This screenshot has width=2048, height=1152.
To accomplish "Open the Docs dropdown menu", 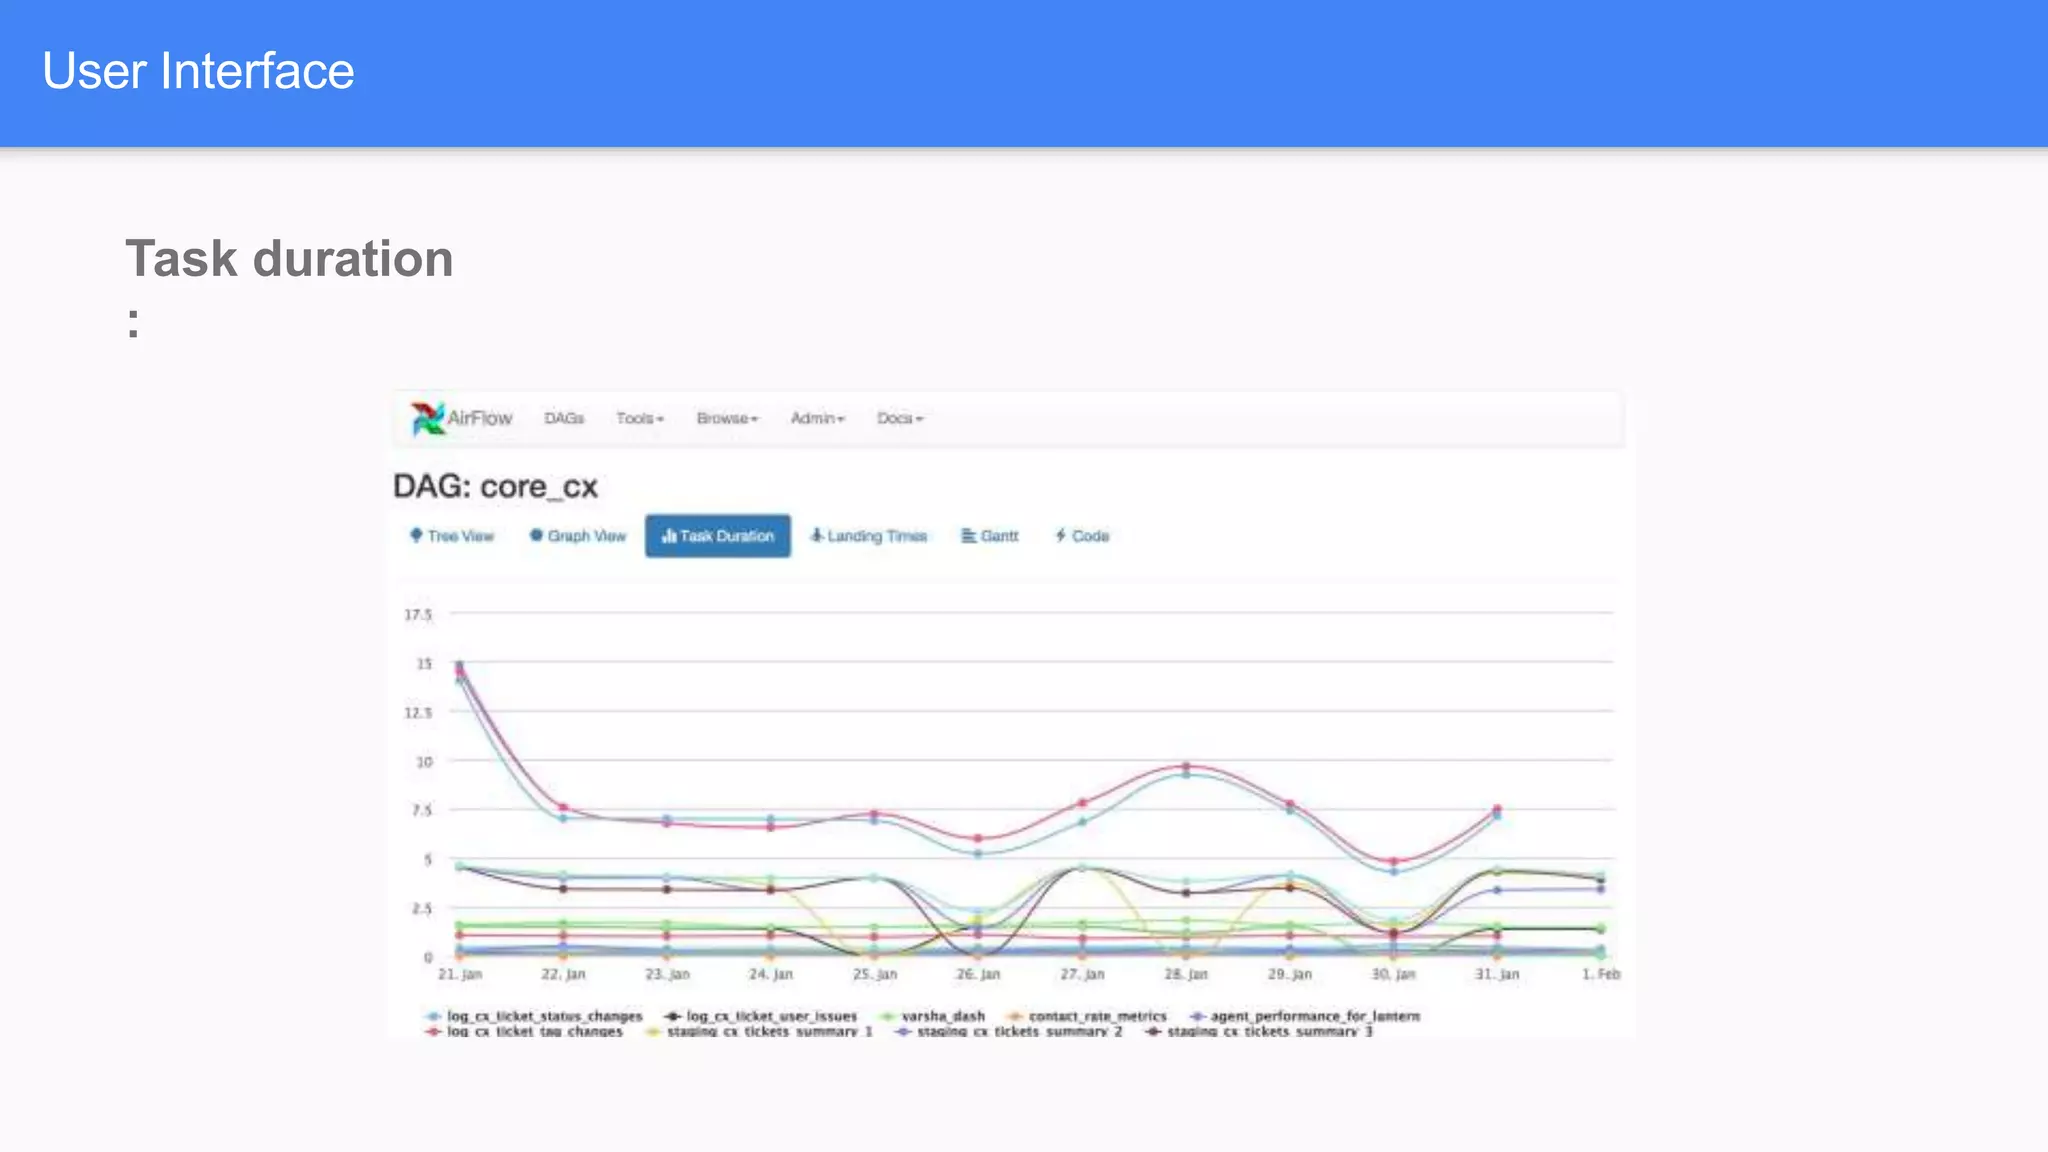I will (900, 418).
